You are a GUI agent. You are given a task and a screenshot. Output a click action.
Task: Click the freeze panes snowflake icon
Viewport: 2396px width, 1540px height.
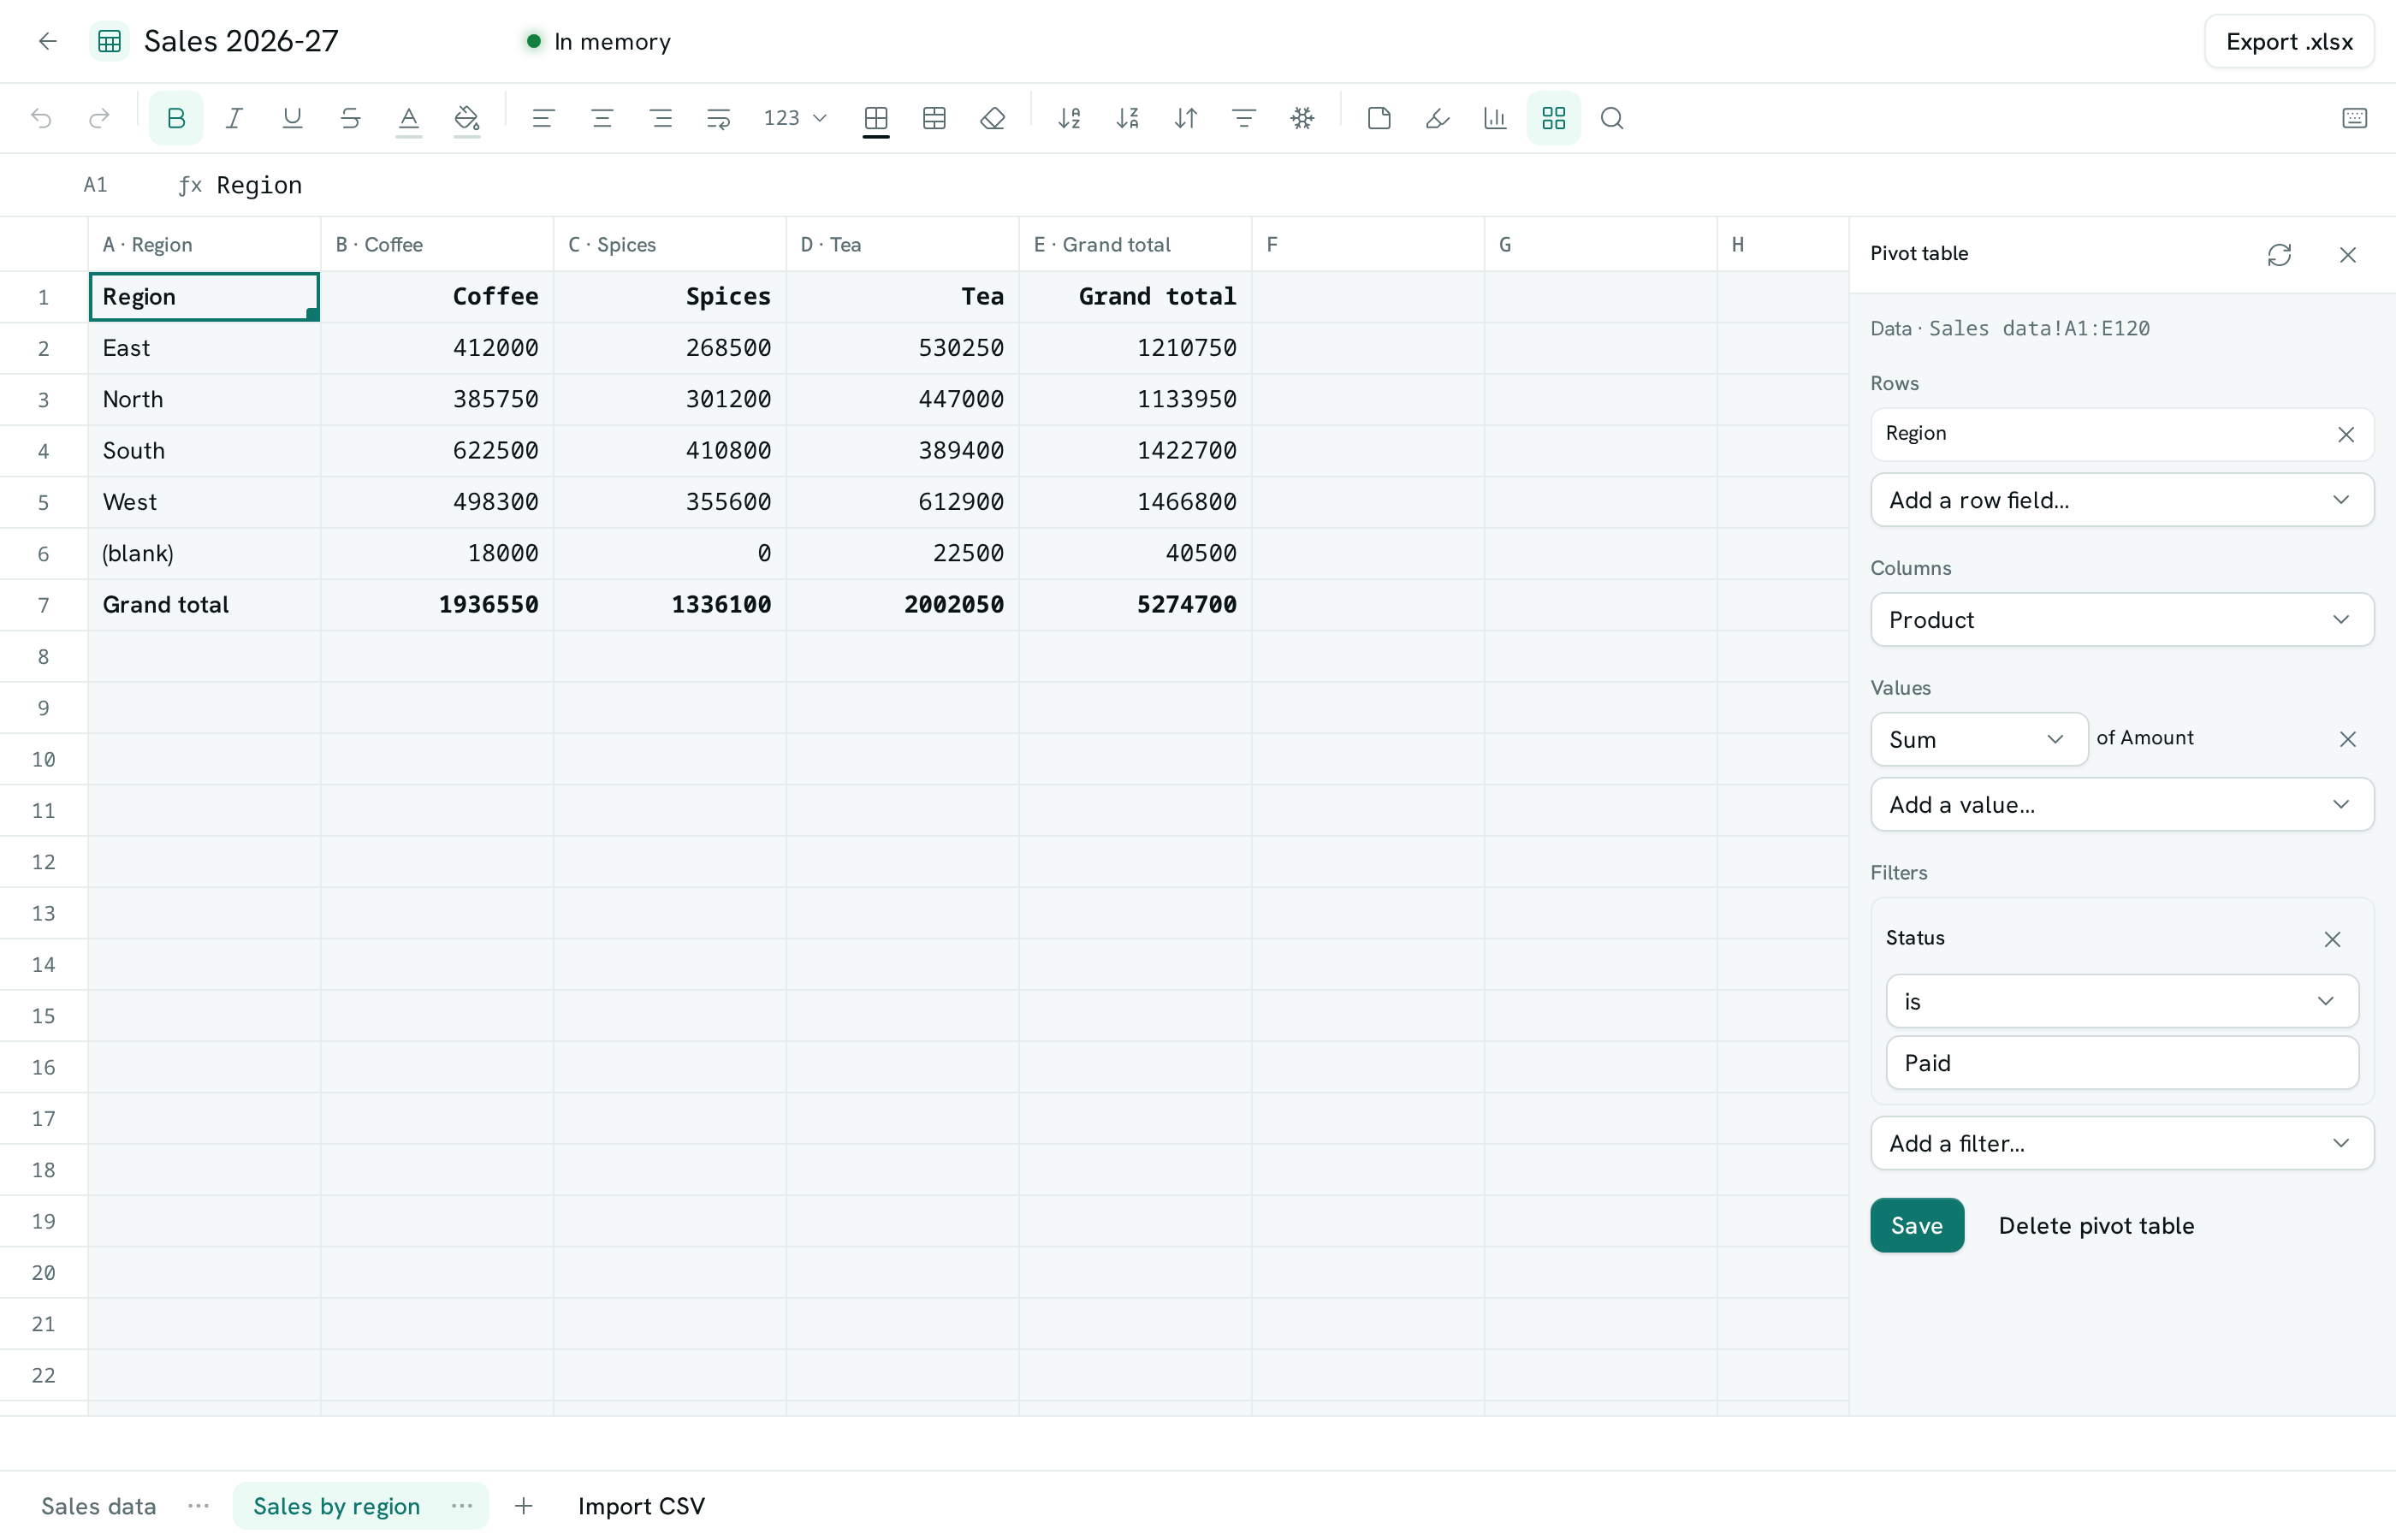(1302, 118)
